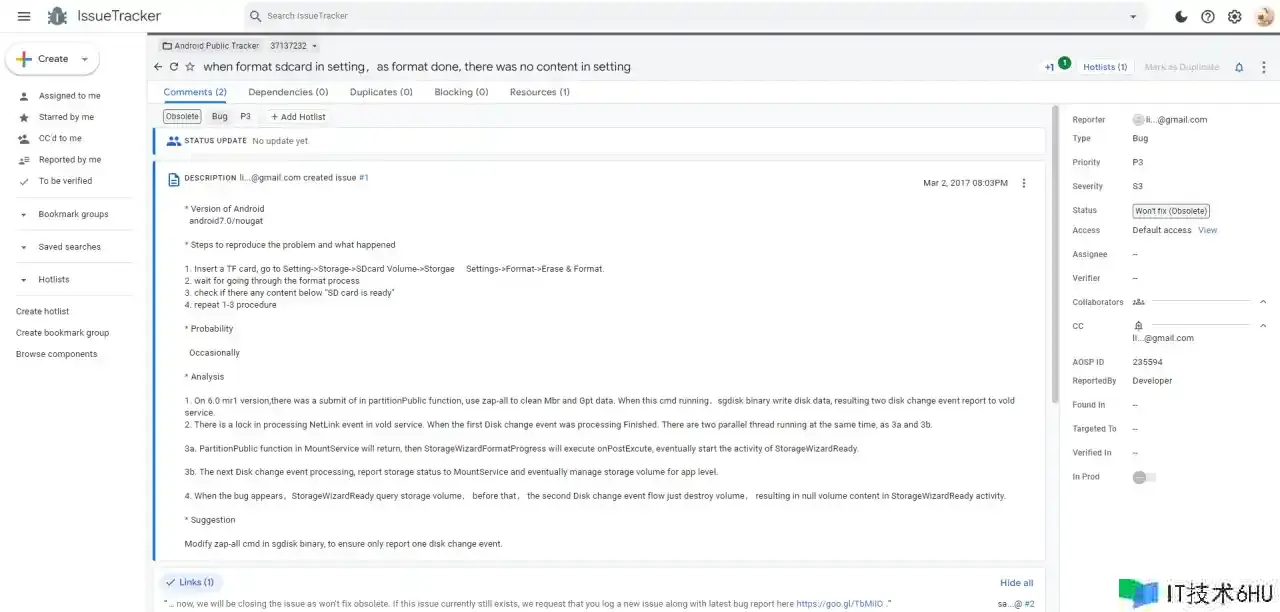Open the issue overflow menu
1280x612 pixels.
tap(1264, 67)
